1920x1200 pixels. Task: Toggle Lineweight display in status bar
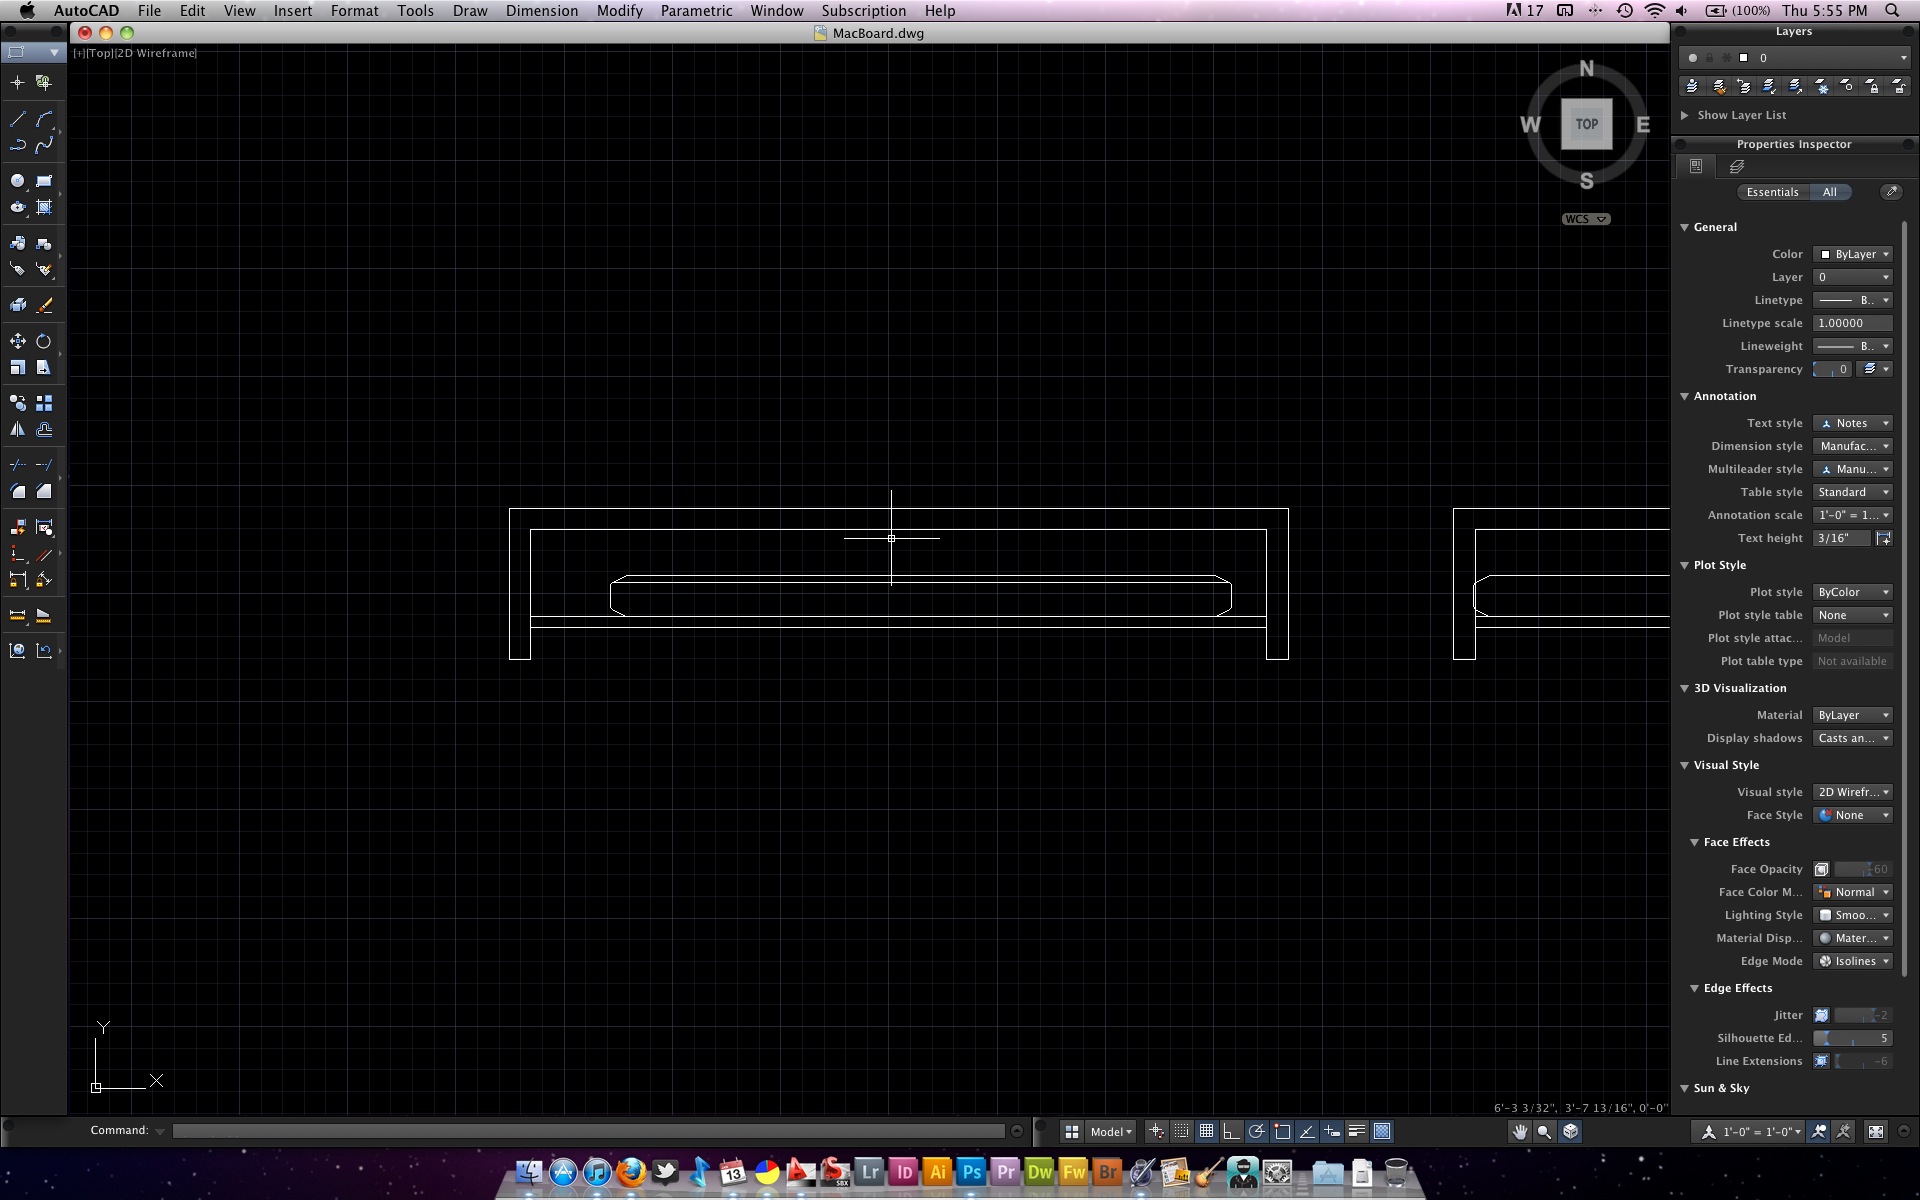click(x=1357, y=1132)
